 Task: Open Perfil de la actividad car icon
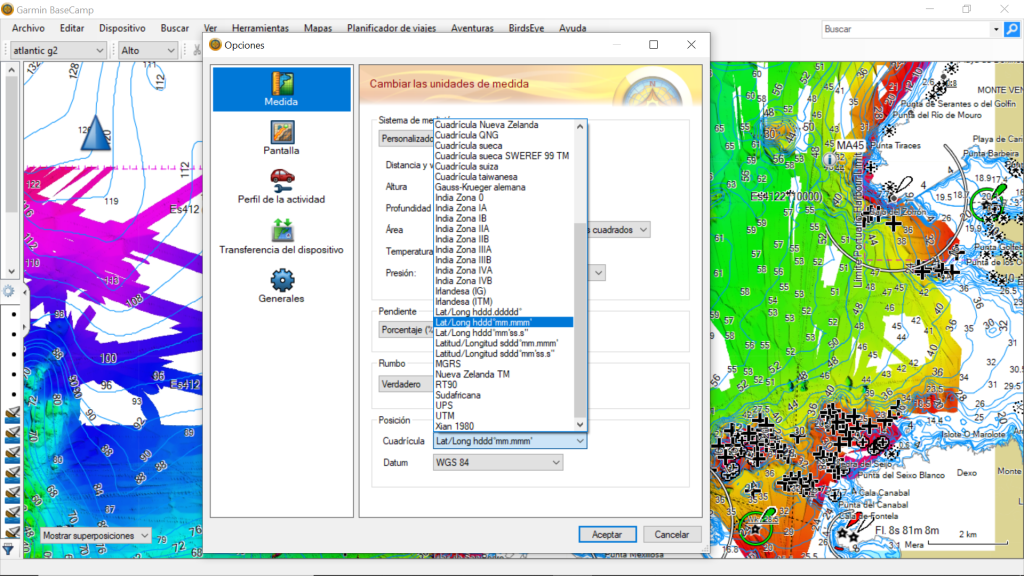tap(282, 179)
